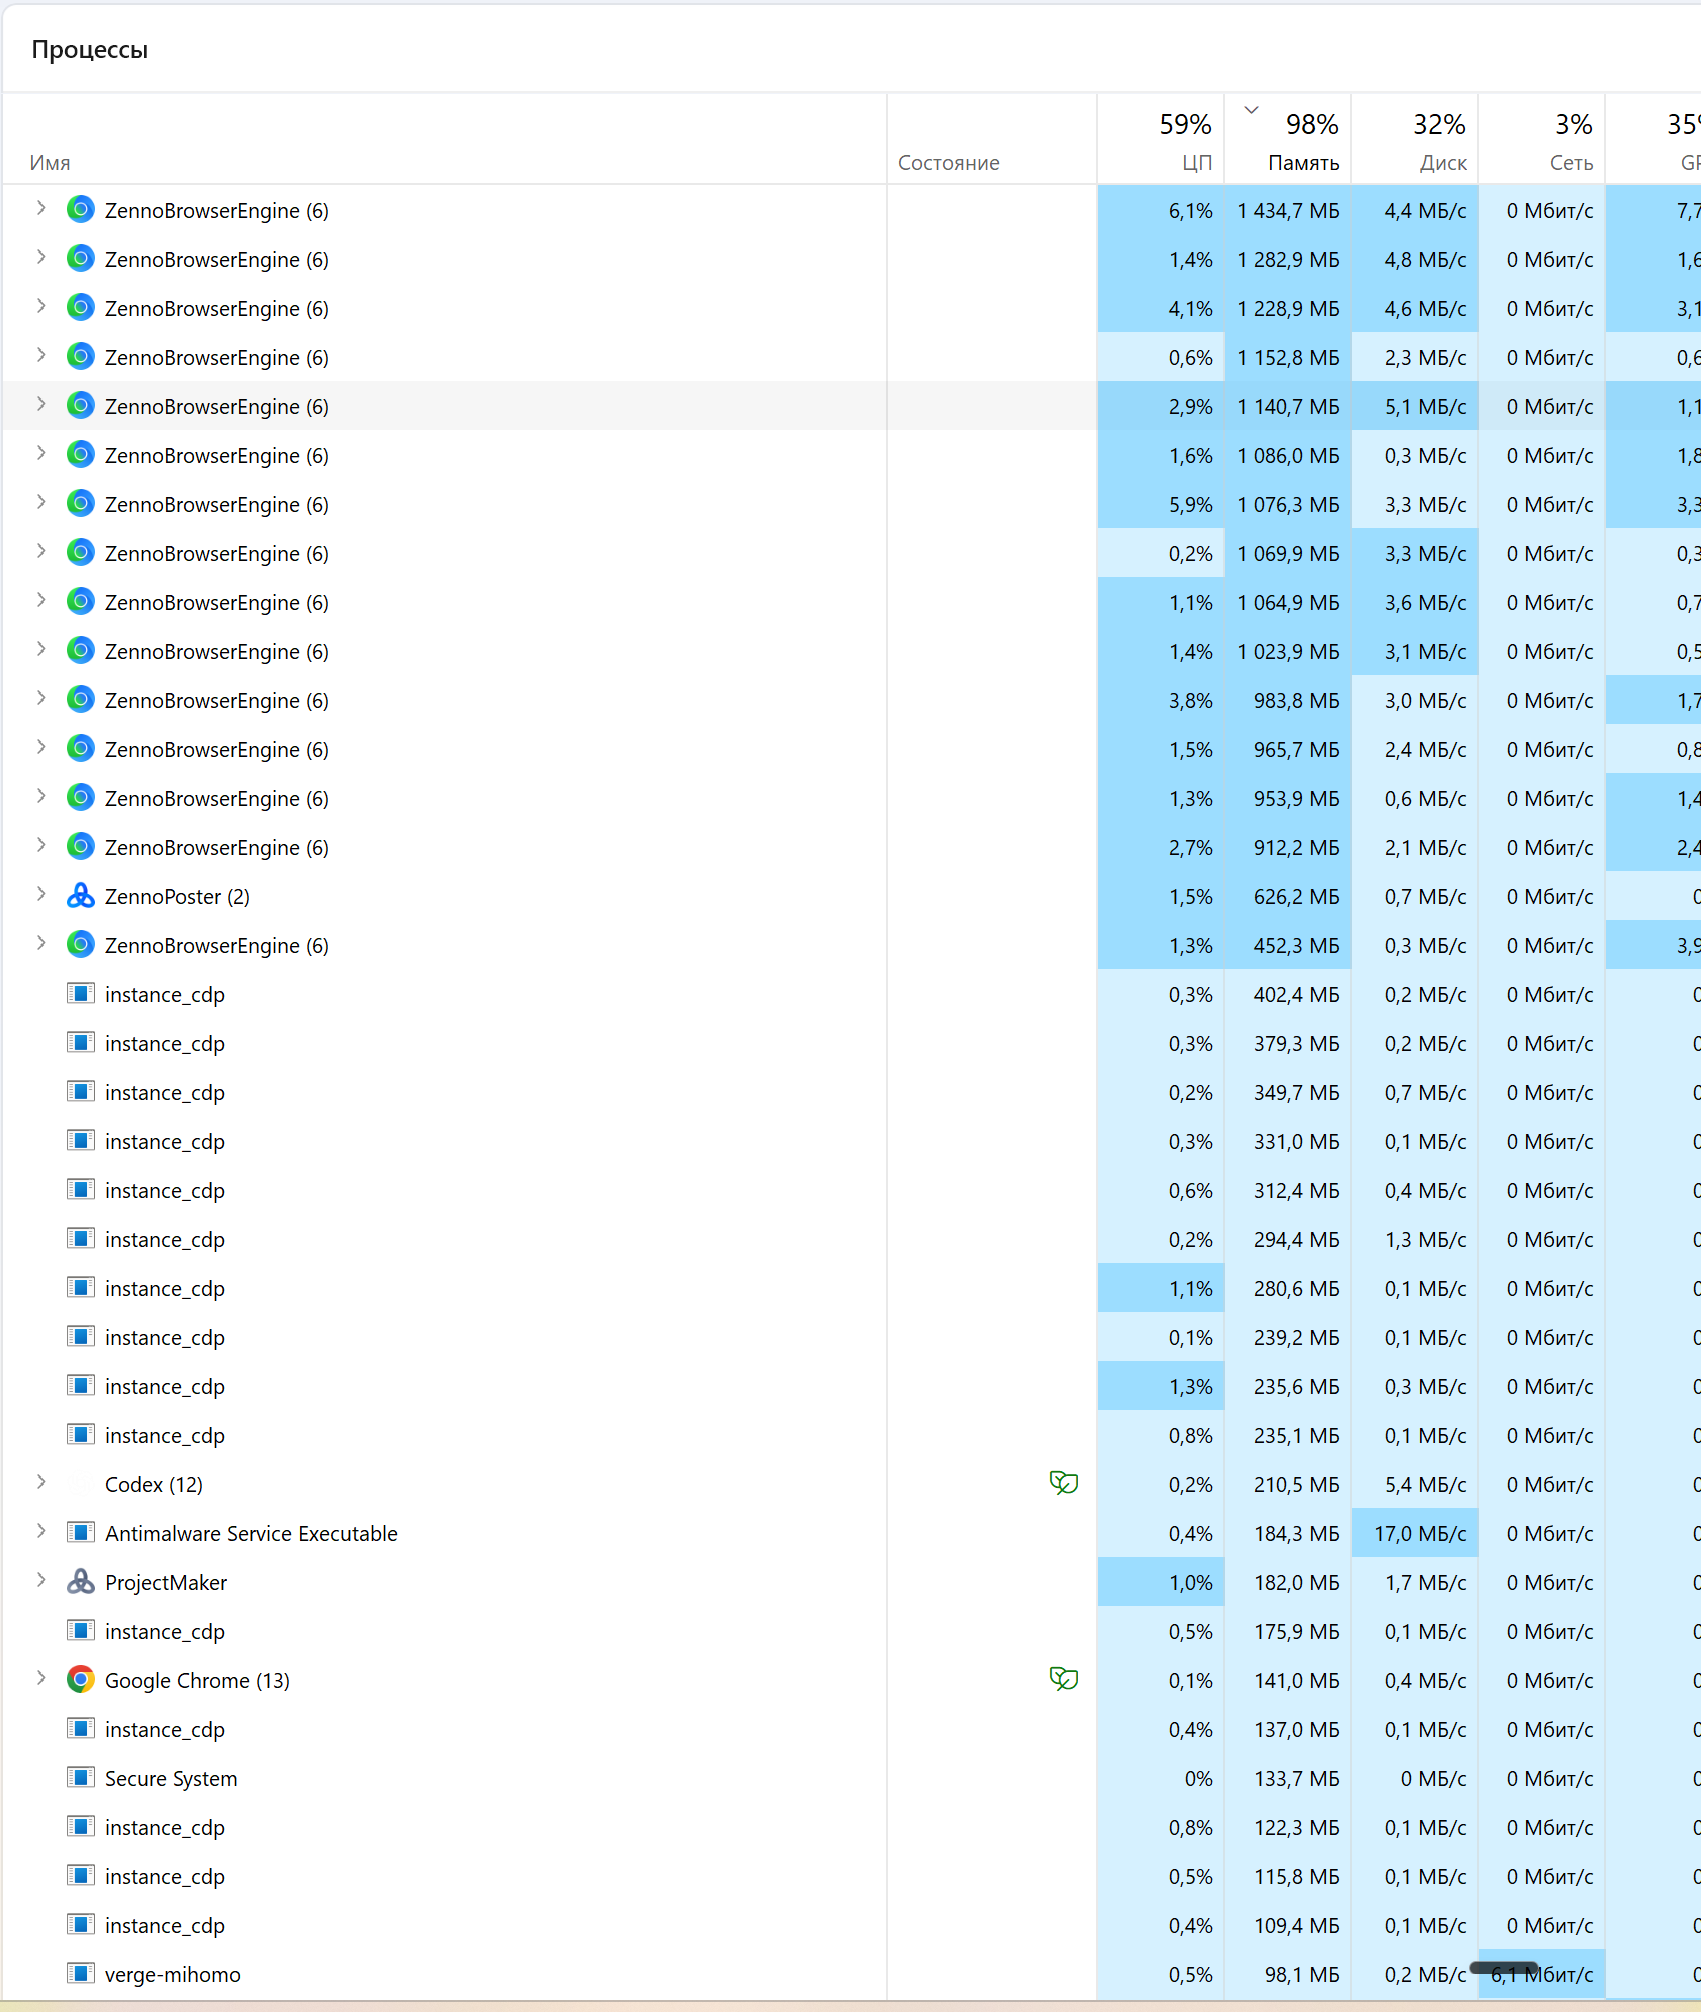Select the Secure System process name
Image resolution: width=1701 pixels, height=2012 pixels.
[171, 1779]
